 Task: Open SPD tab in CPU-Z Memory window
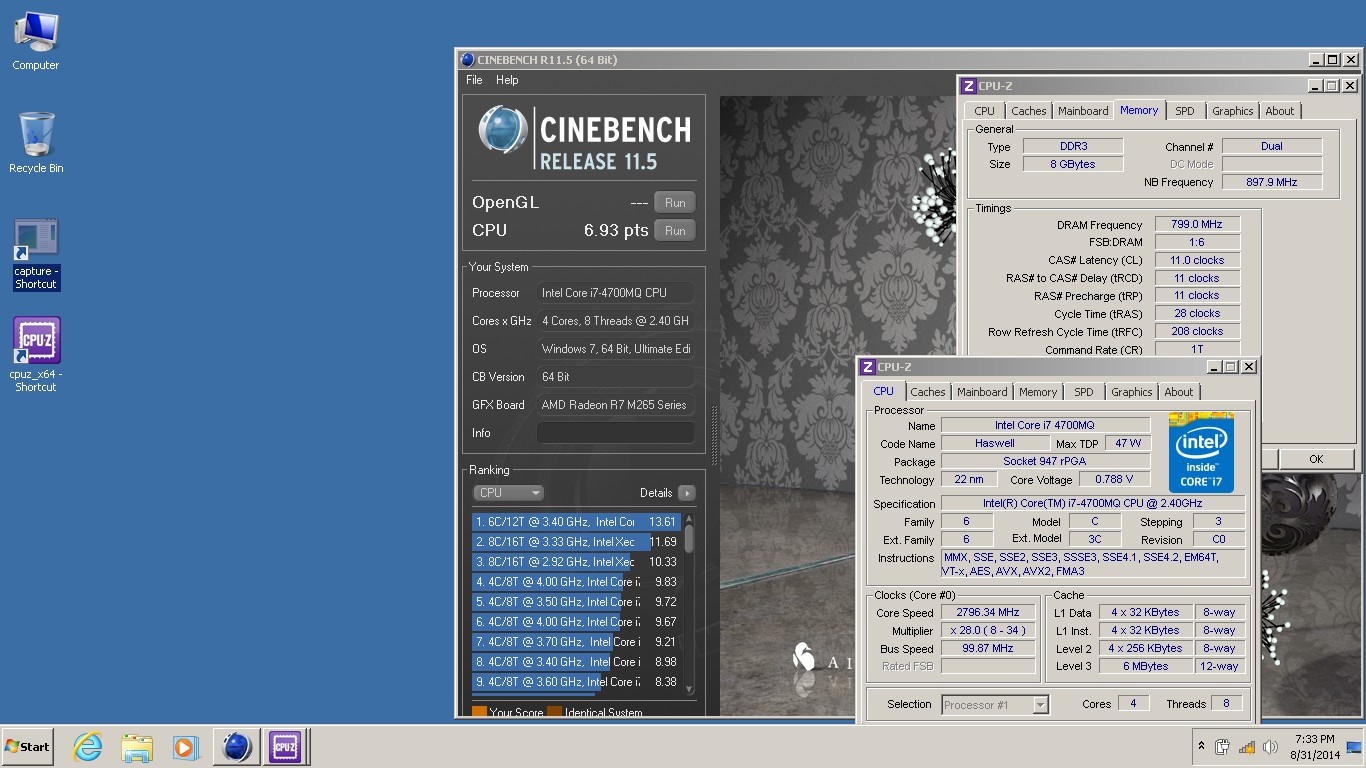(x=1184, y=111)
